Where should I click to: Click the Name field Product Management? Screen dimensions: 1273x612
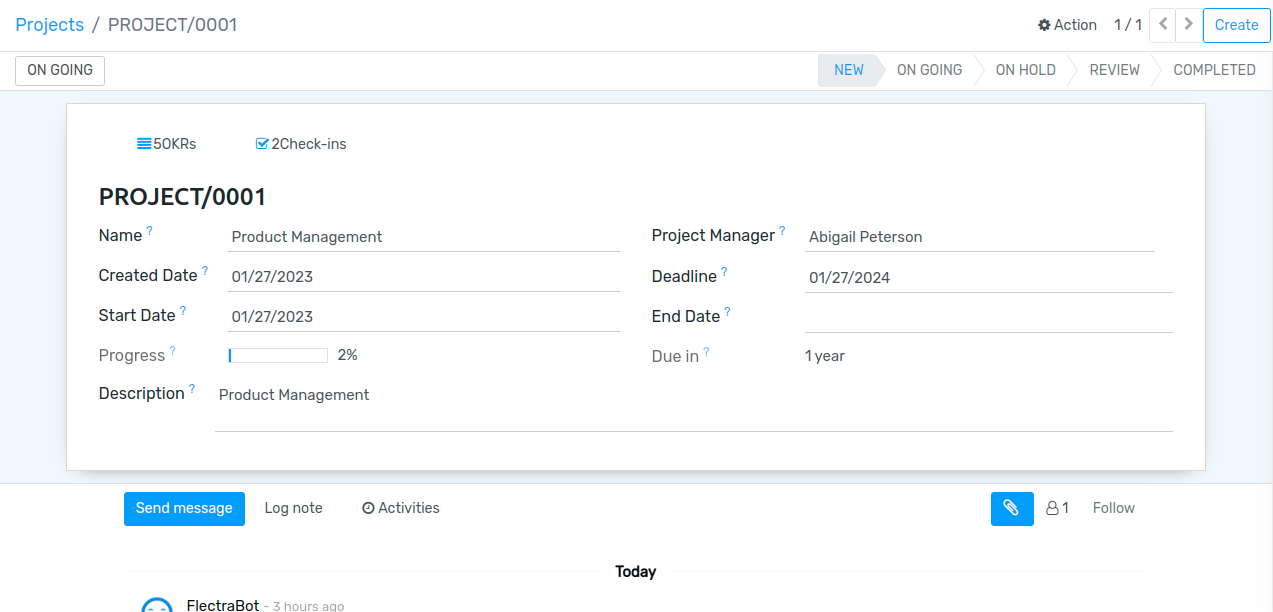pos(423,237)
